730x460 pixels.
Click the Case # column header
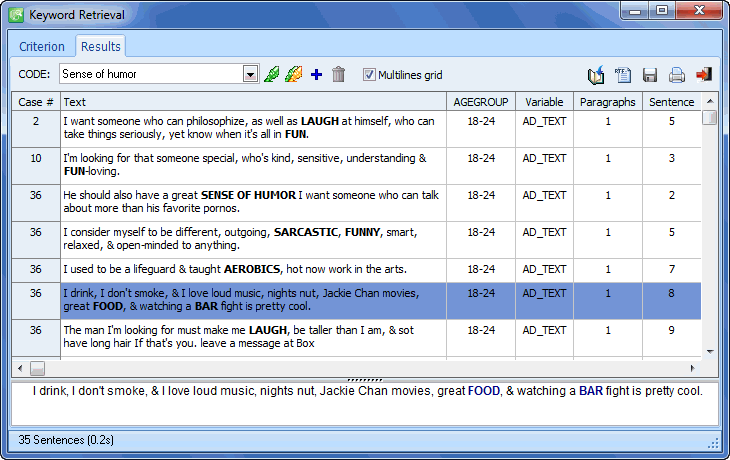[36, 102]
